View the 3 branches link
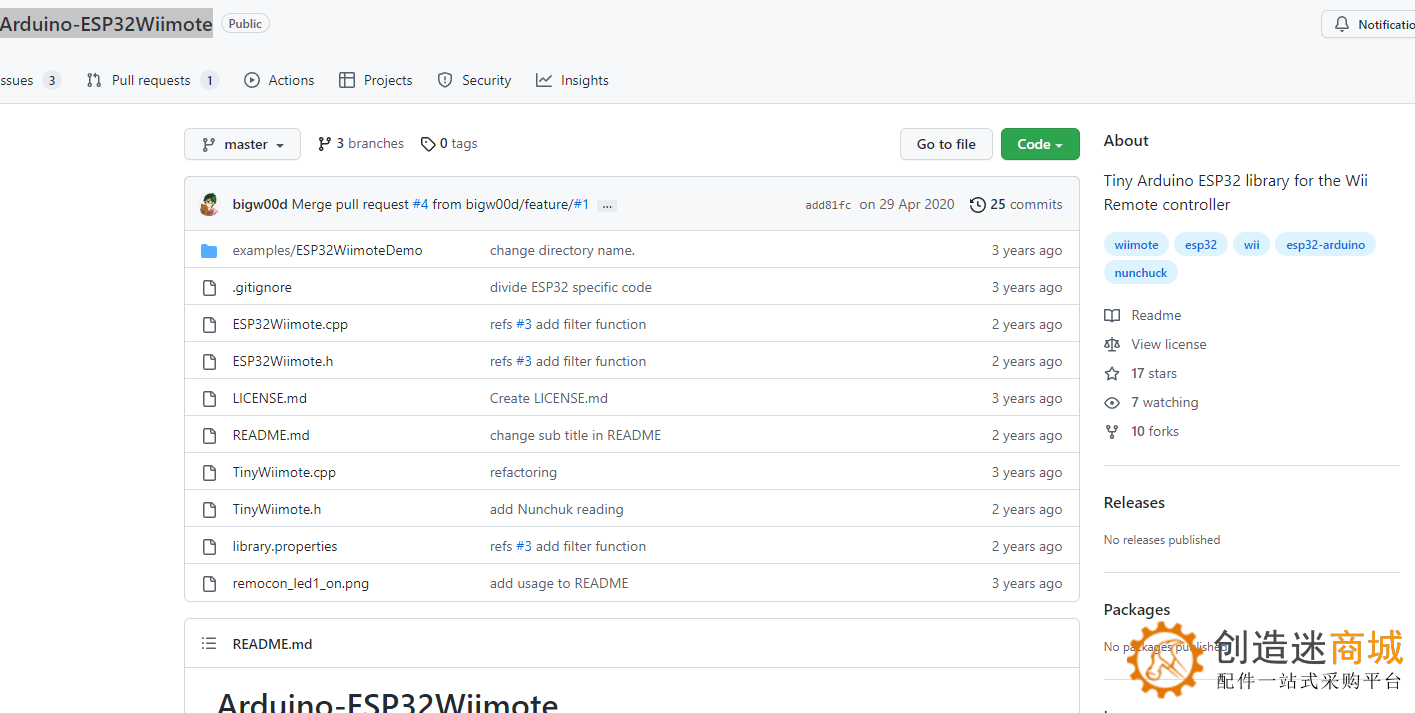The image size is (1415, 713). pyautogui.click(x=361, y=144)
